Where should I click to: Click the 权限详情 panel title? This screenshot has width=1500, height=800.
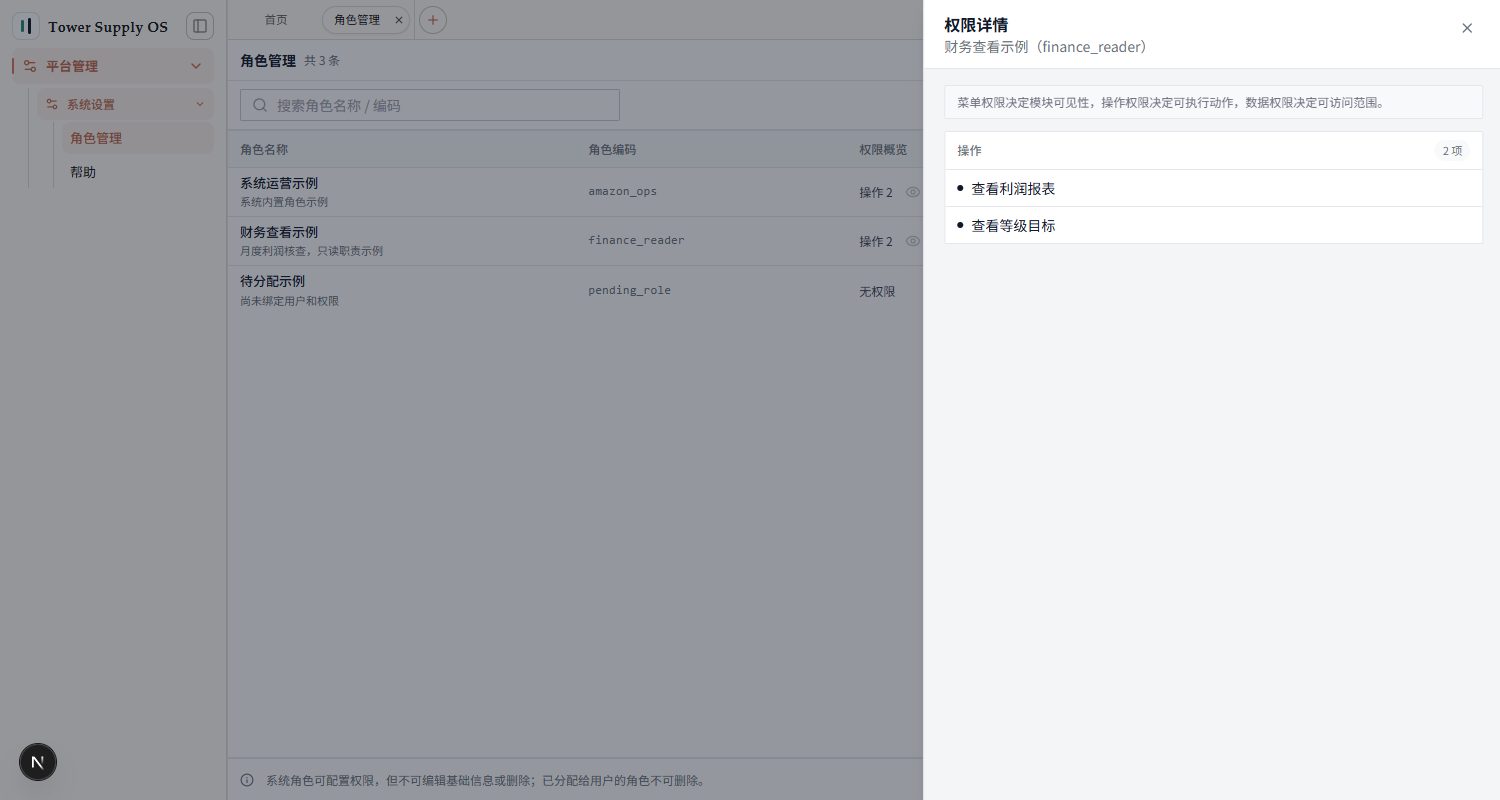pos(976,25)
